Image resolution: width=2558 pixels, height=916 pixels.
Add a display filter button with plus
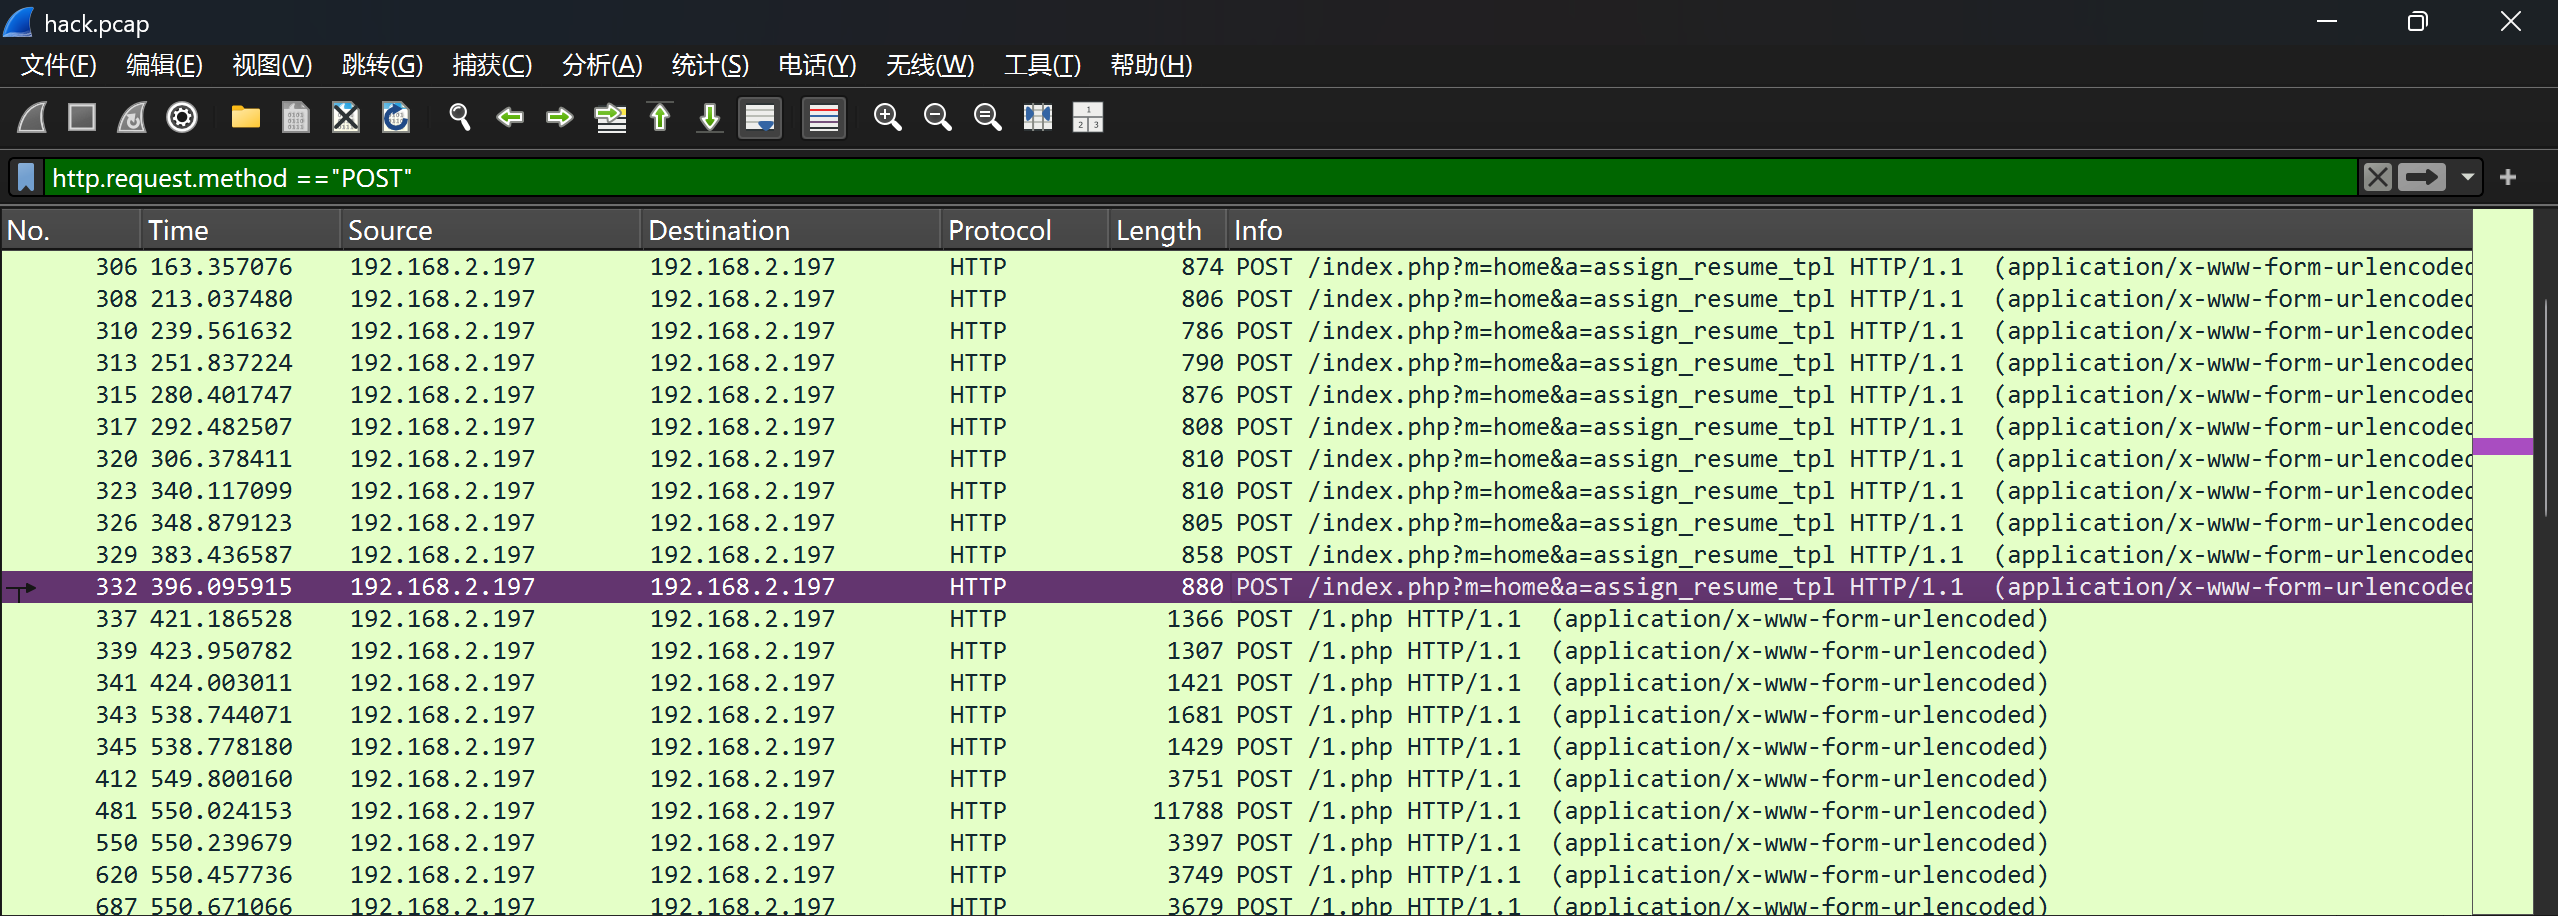(2508, 178)
